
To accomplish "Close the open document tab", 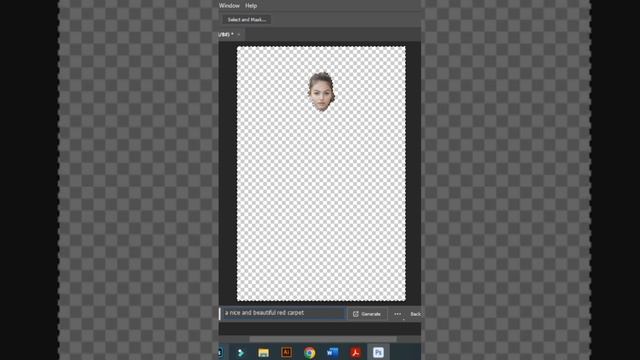I will point(239,35).
